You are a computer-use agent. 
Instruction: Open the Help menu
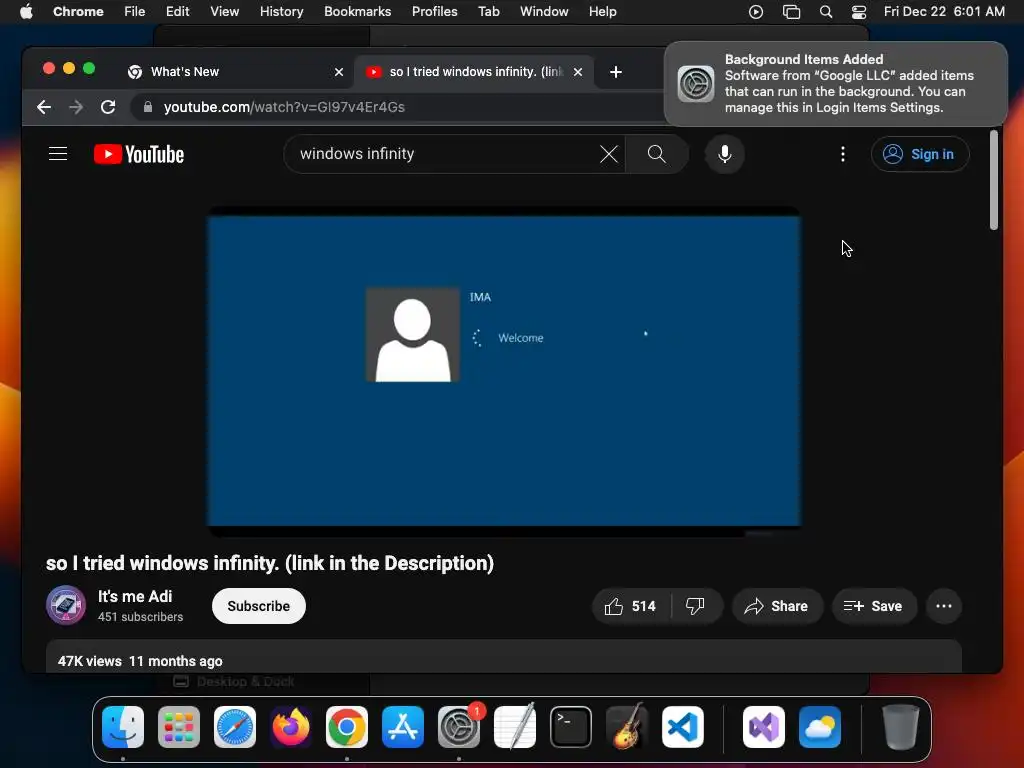coord(602,12)
